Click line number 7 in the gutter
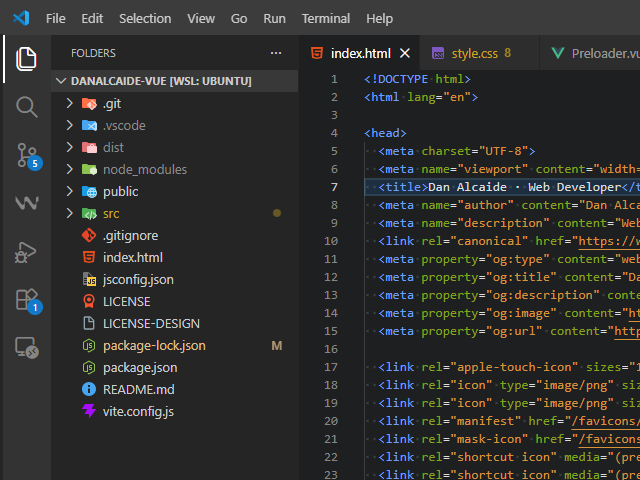 (x=334, y=187)
